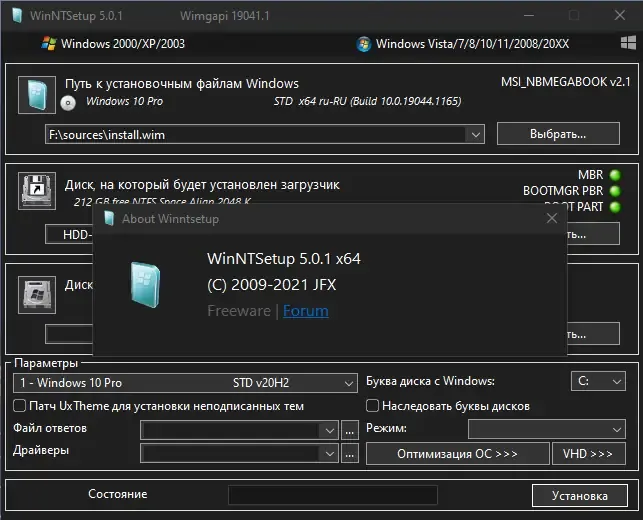Click the BOOT PART green status light
Screen dimensions: 643x520
615,207
